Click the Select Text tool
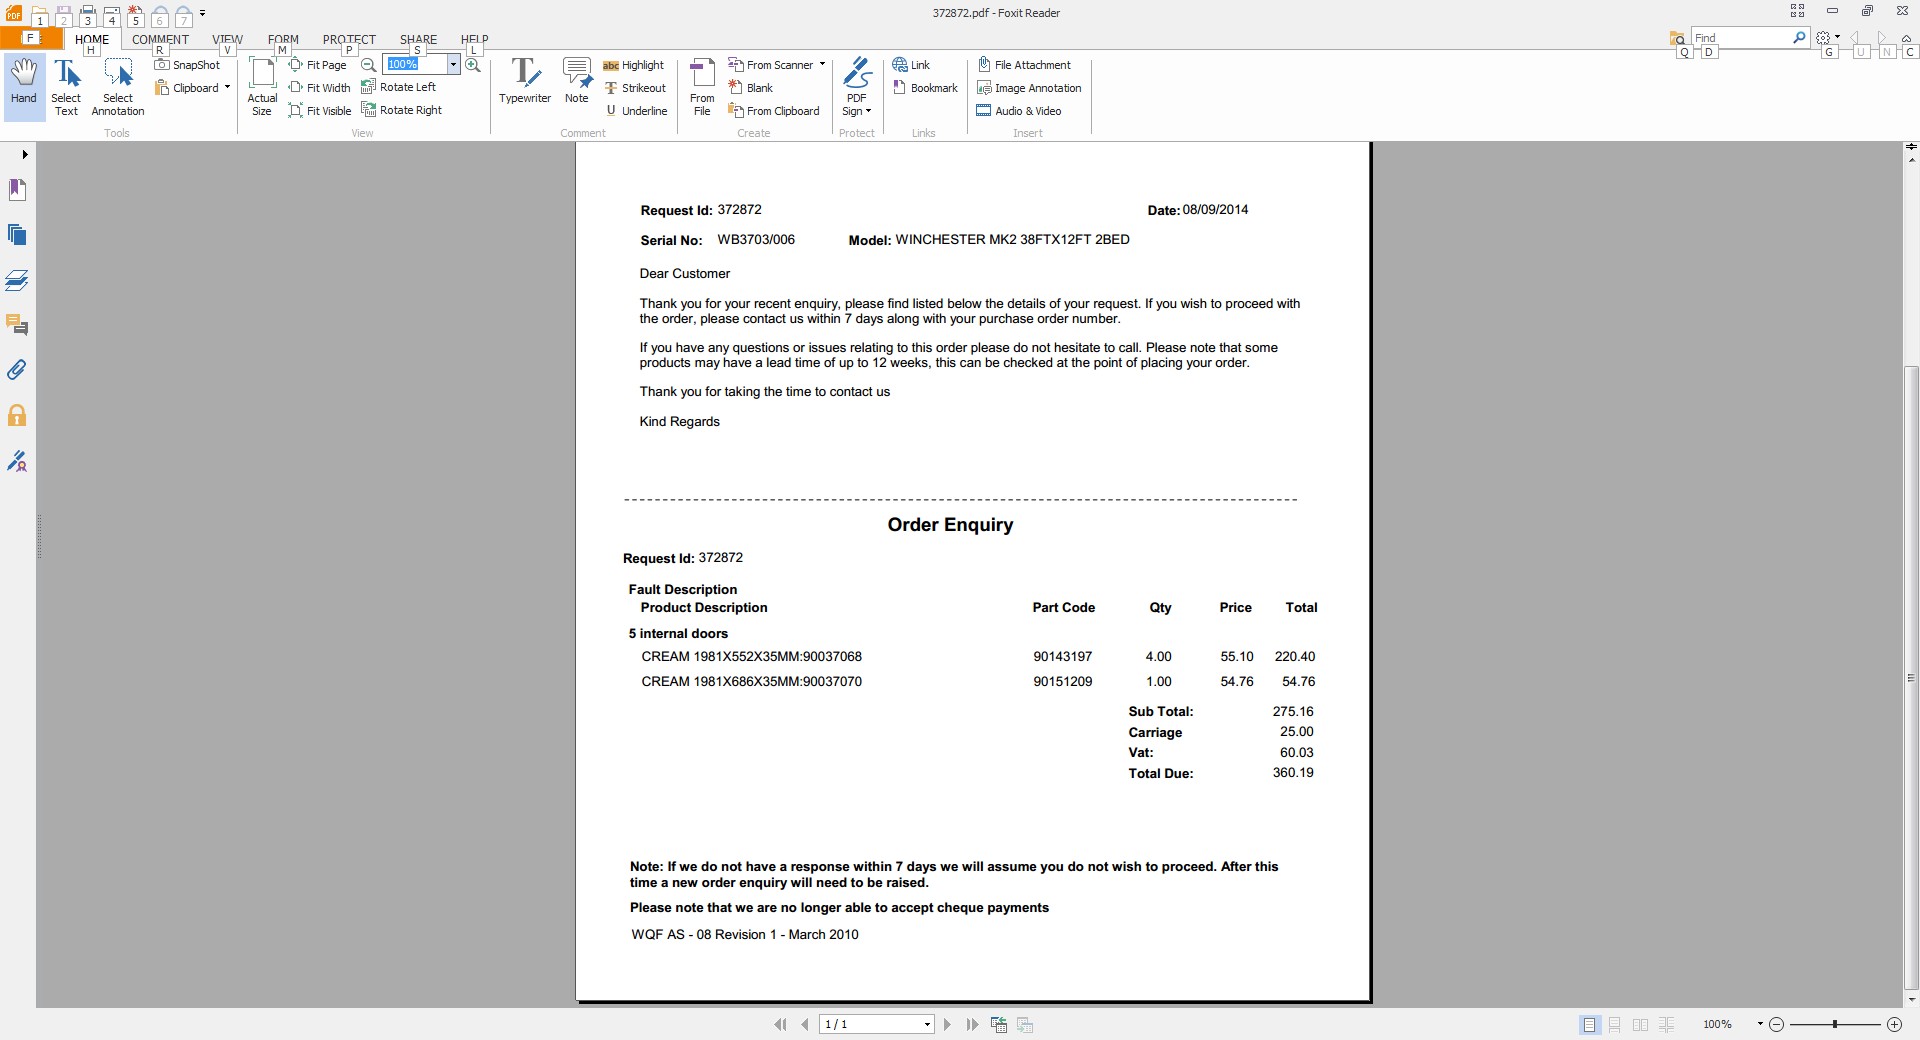Viewport: 1920px width, 1040px height. (x=66, y=87)
